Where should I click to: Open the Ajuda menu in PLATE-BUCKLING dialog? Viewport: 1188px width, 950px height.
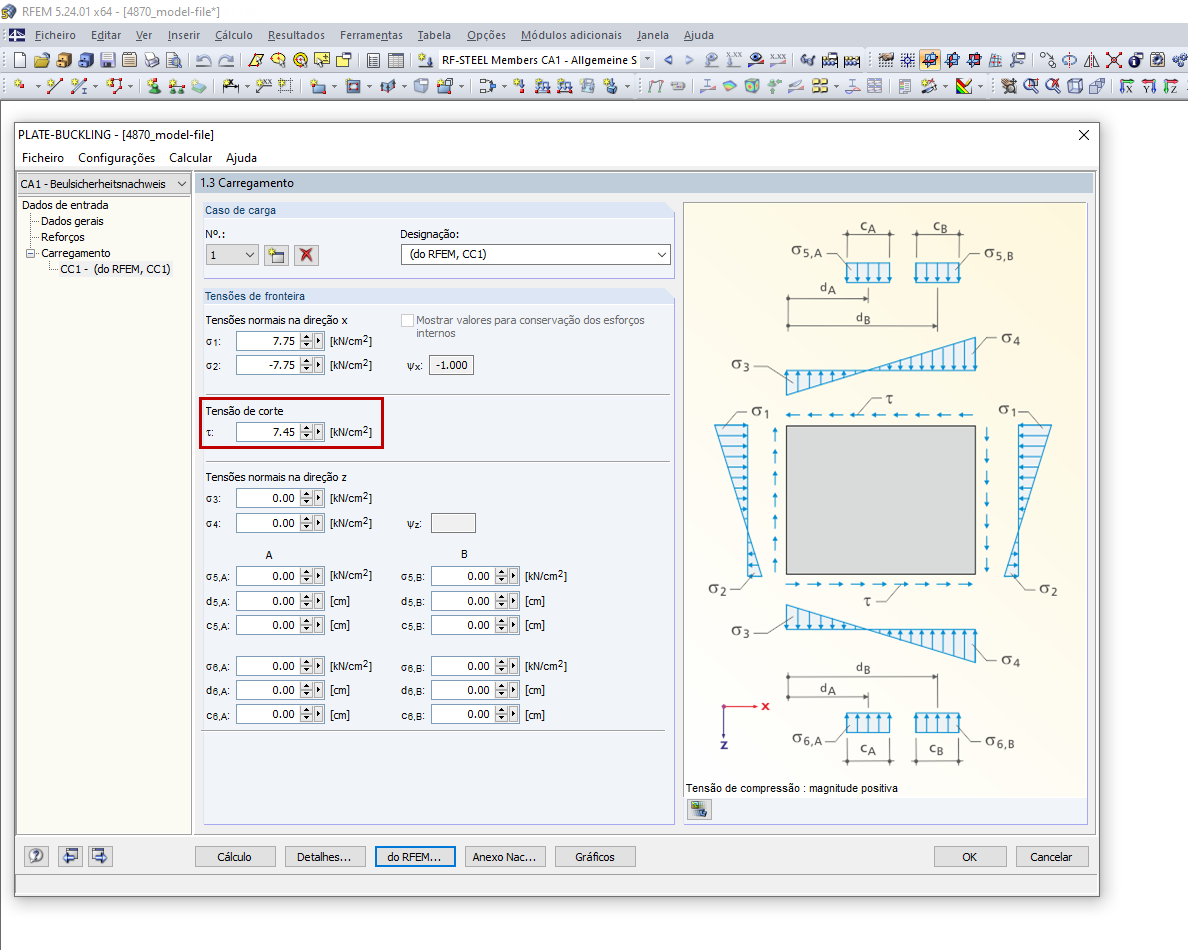pyautogui.click(x=241, y=158)
